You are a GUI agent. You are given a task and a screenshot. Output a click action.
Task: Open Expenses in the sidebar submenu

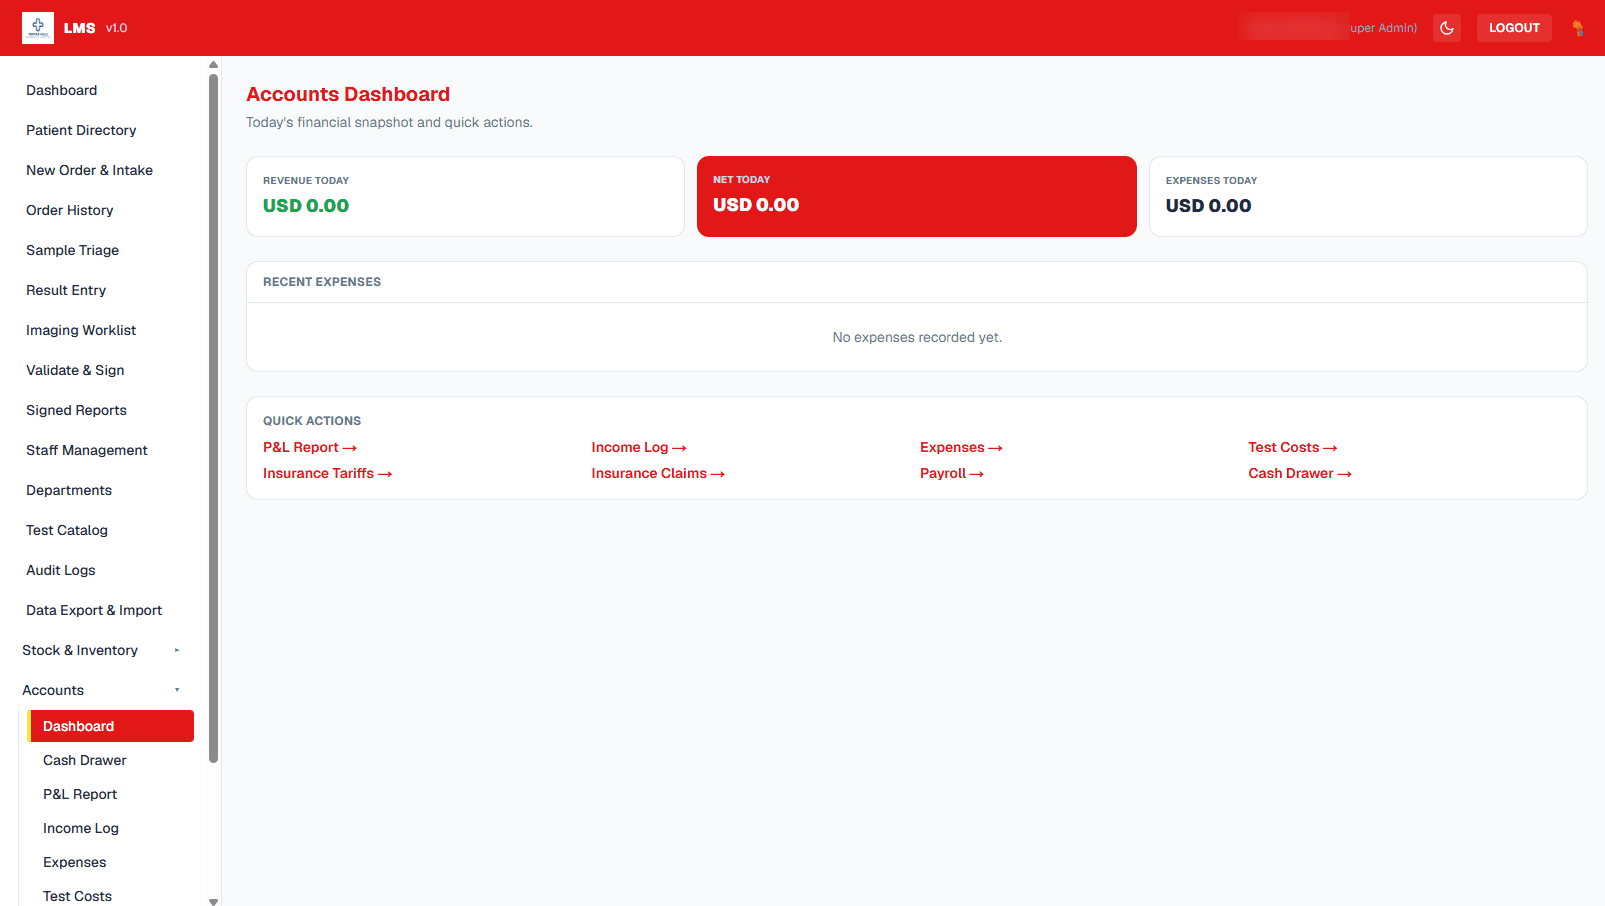74,862
